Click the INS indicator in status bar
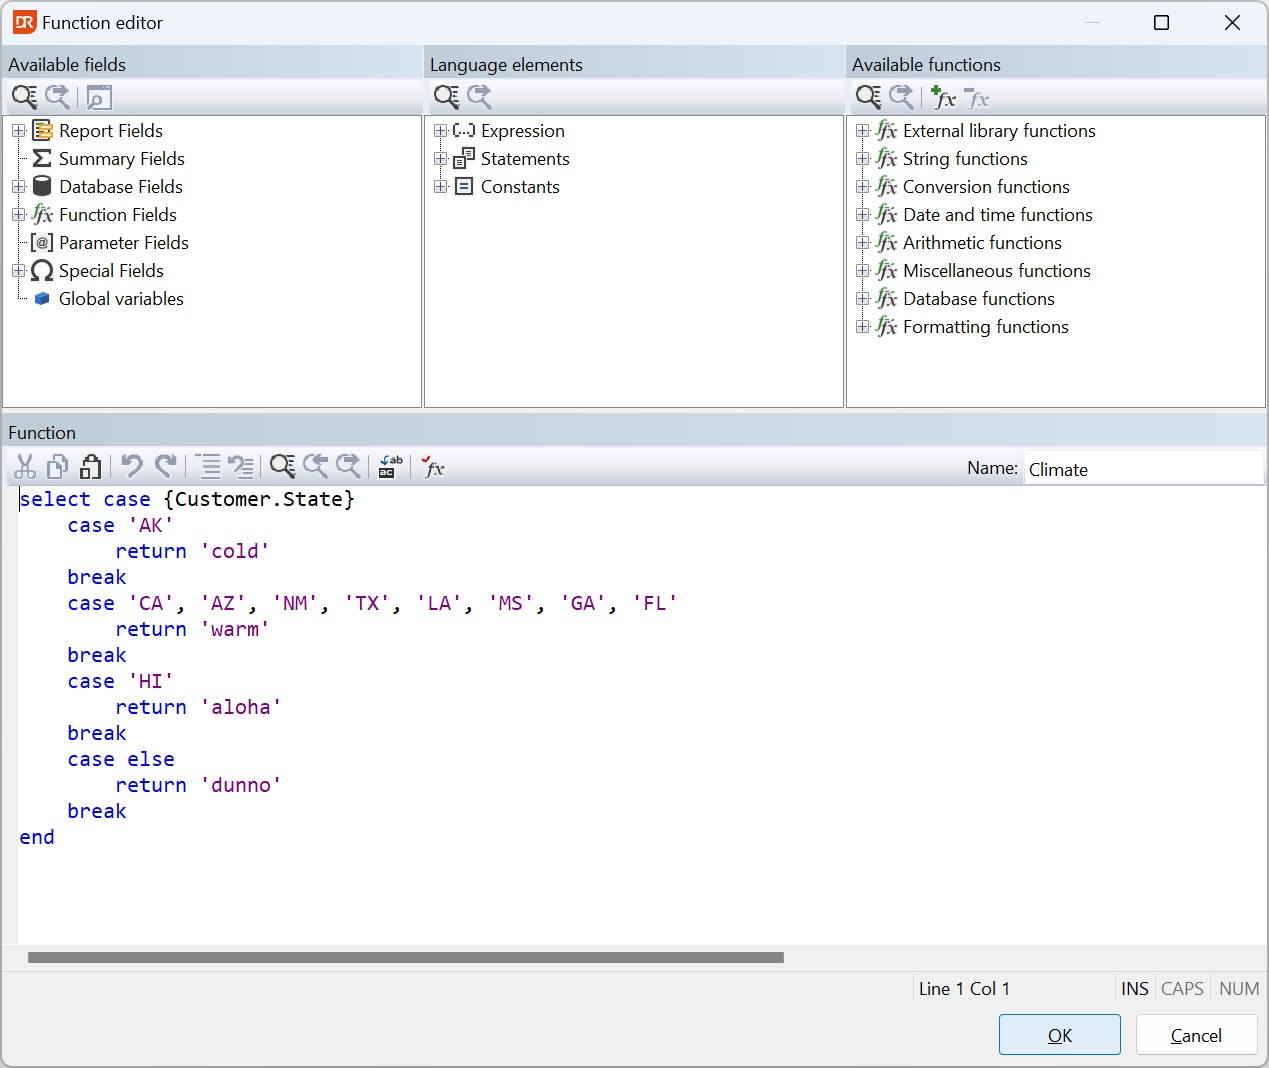The width and height of the screenshot is (1269, 1068). coord(1134,988)
